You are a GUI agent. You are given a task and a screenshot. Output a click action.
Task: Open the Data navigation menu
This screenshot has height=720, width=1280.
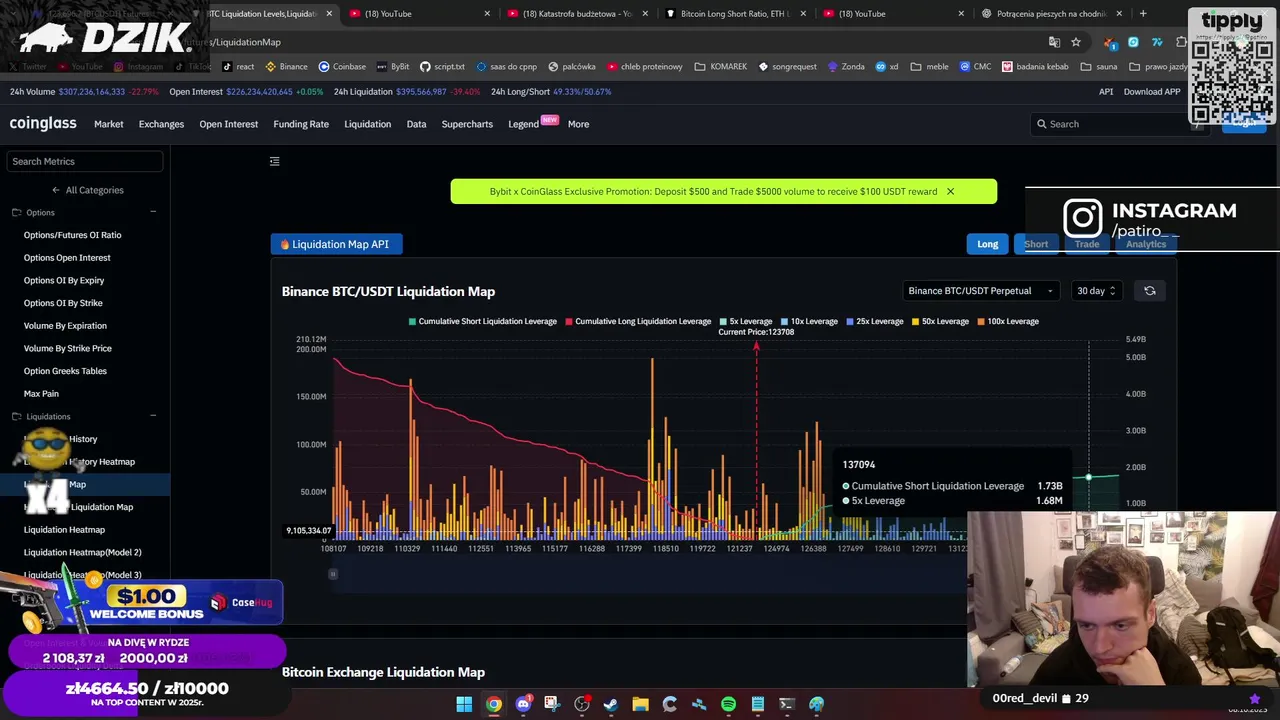pyautogui.click(x=416, y=124)
